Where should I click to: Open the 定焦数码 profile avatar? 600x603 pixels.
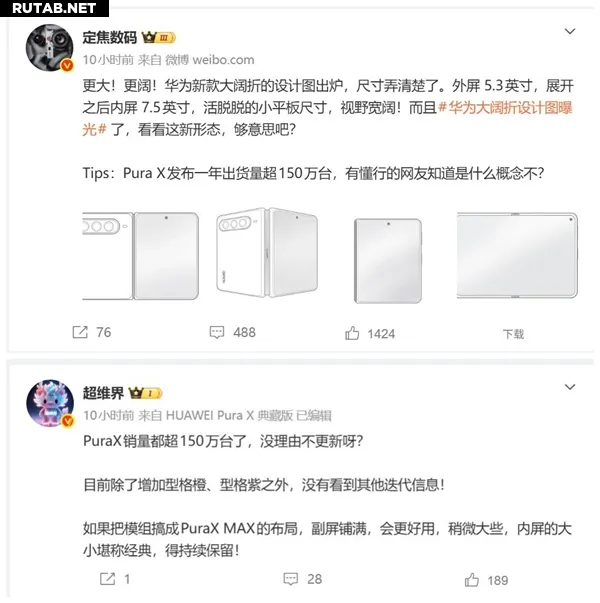tap(50, 48)
